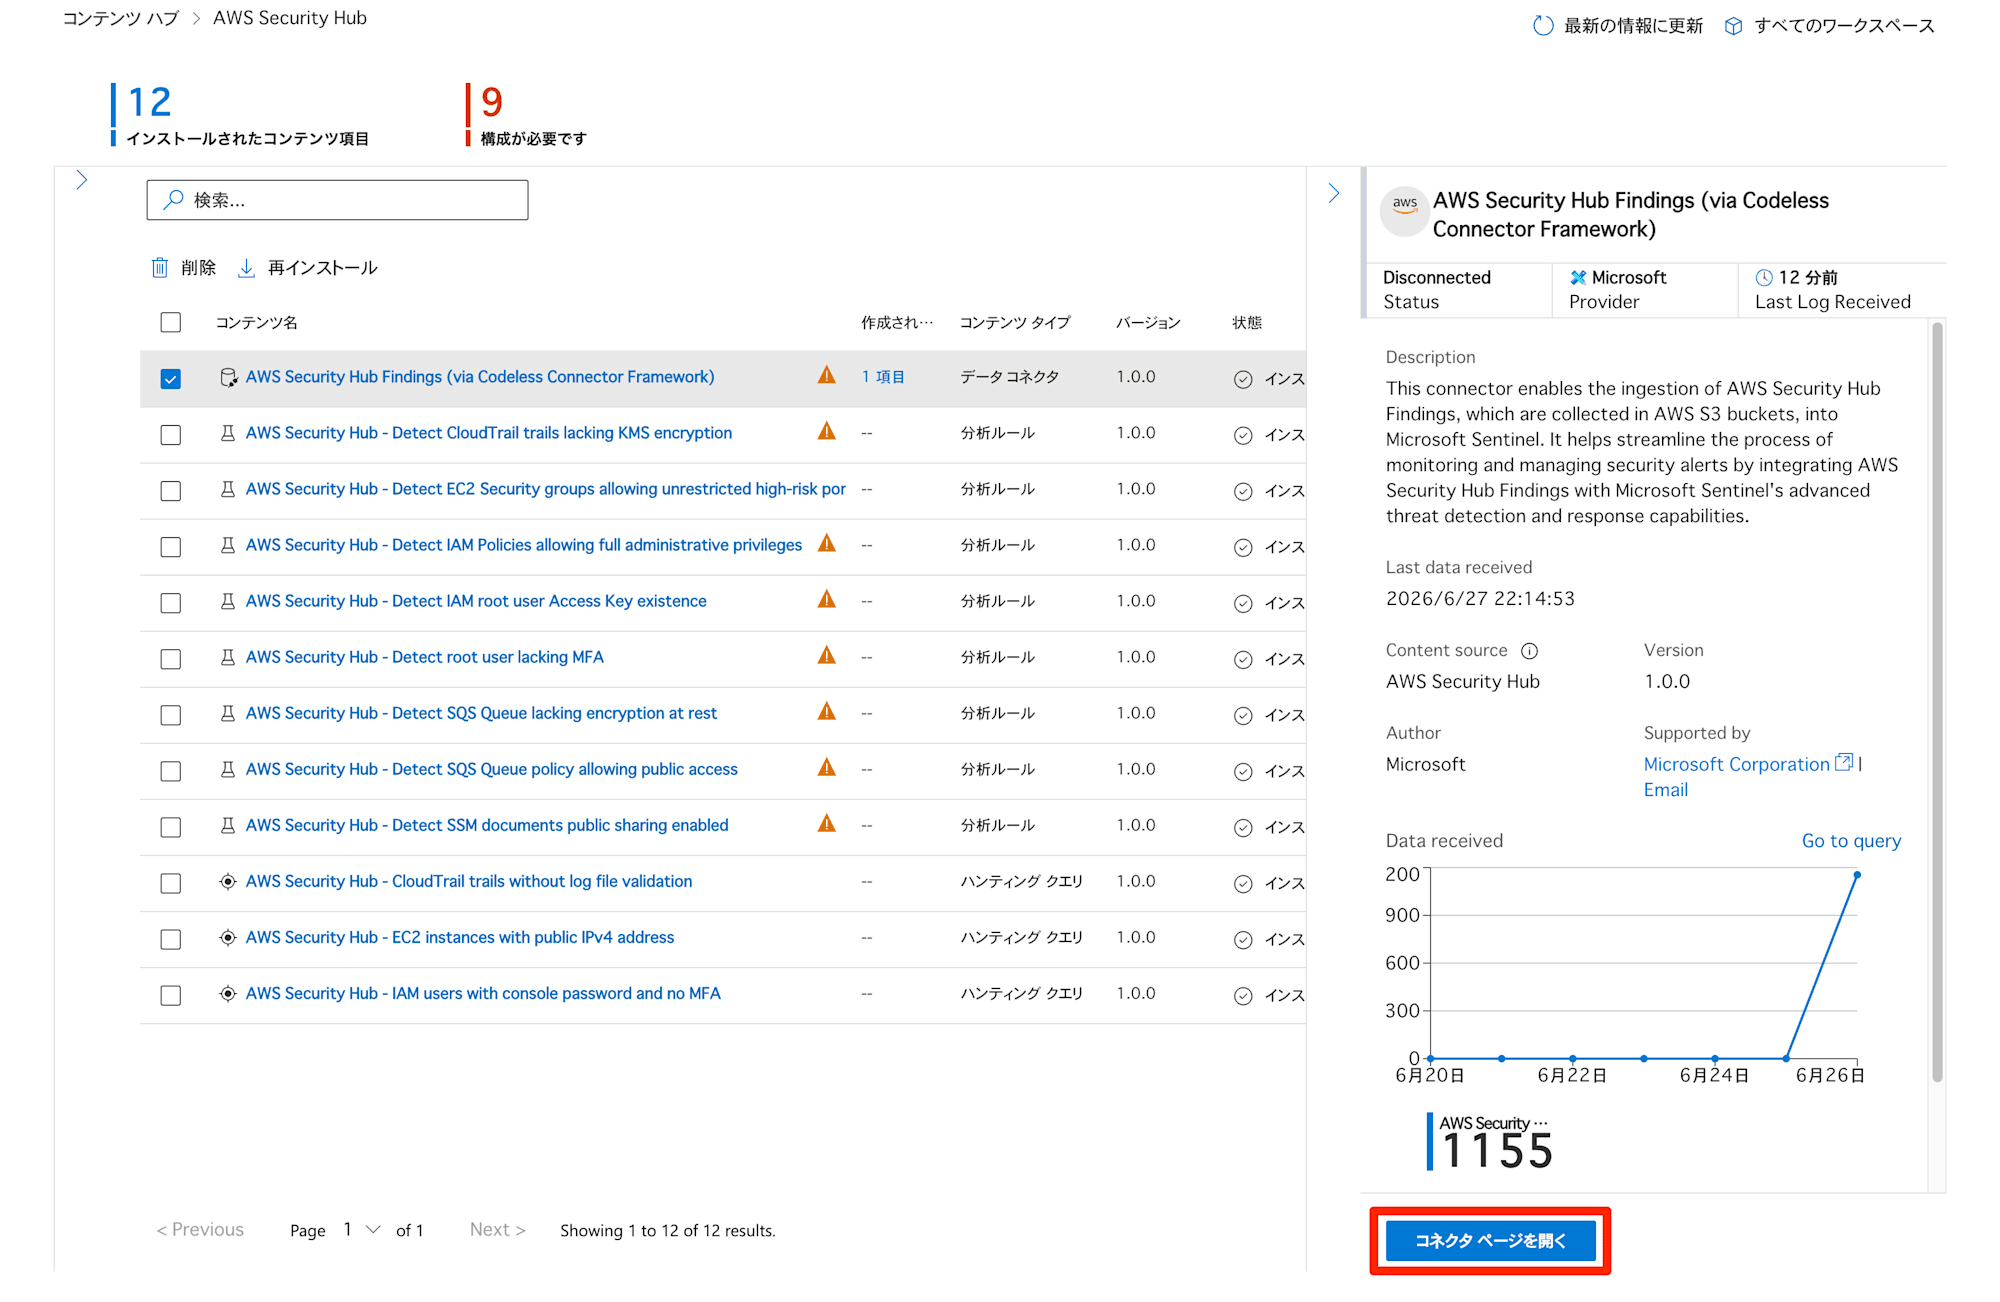Check the EC2 instances public IPv4 checkbox
This screenshot has height=1302, width=2000.
(x=171, y=939)
